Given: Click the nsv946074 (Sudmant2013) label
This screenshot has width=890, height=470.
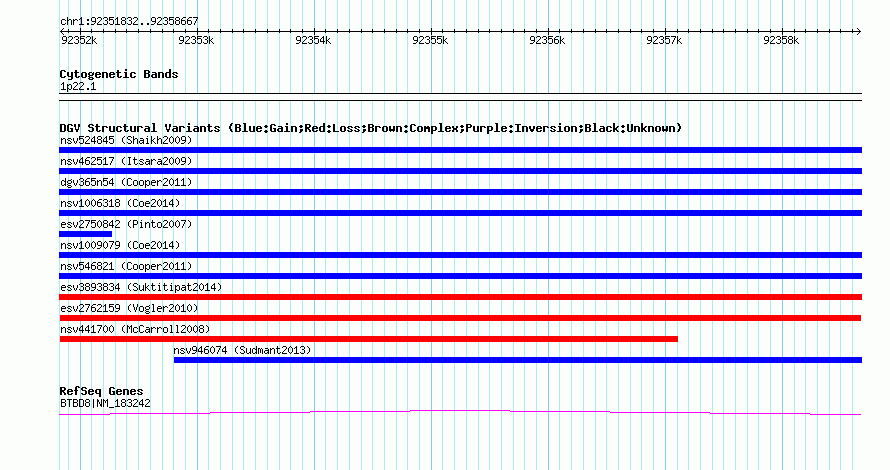Looking at the screenshot, I should [242, 350].
